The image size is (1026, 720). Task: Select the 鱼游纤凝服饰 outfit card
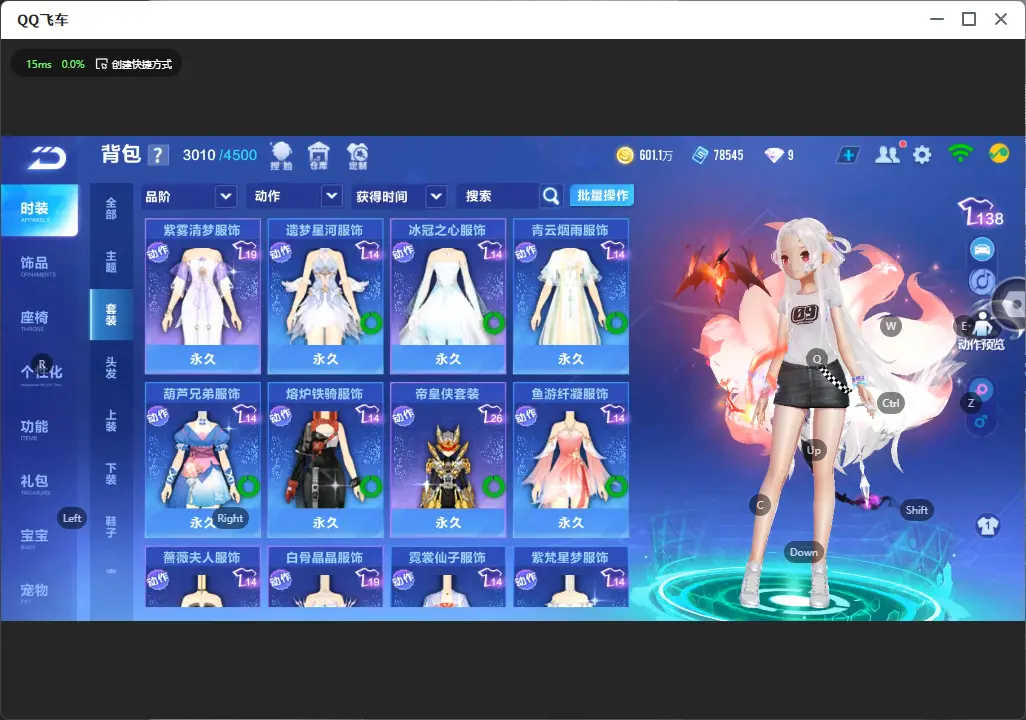pos(571,459)
